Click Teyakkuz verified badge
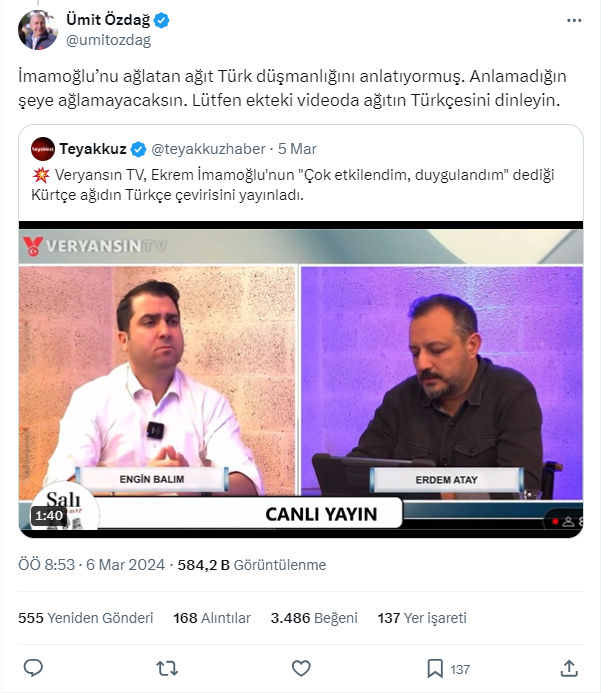 coord(138,149)
